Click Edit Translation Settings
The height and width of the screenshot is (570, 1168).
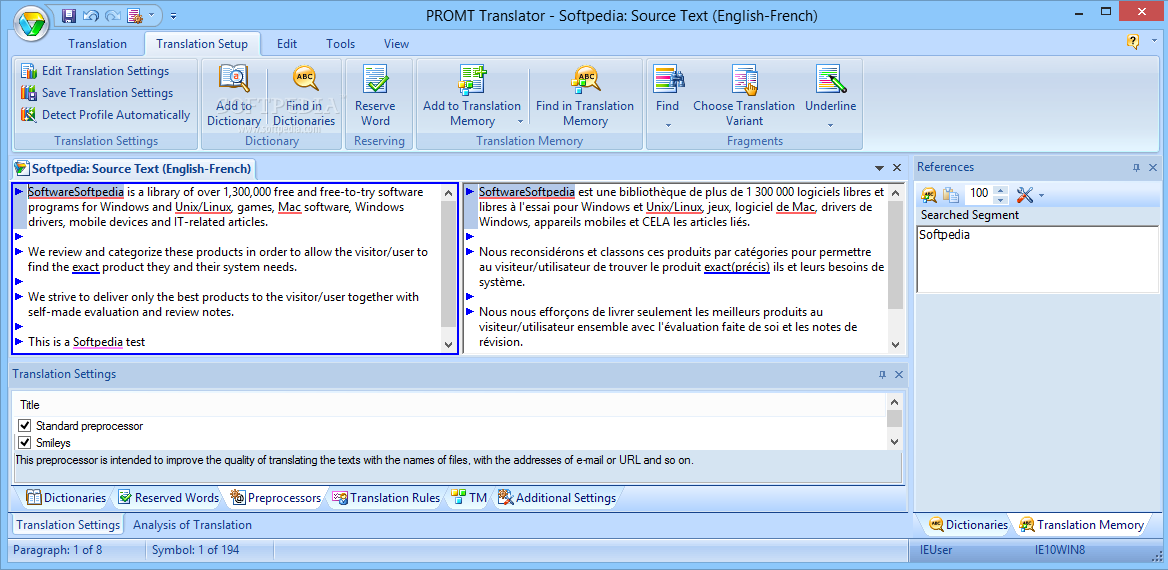pos(95,71)
